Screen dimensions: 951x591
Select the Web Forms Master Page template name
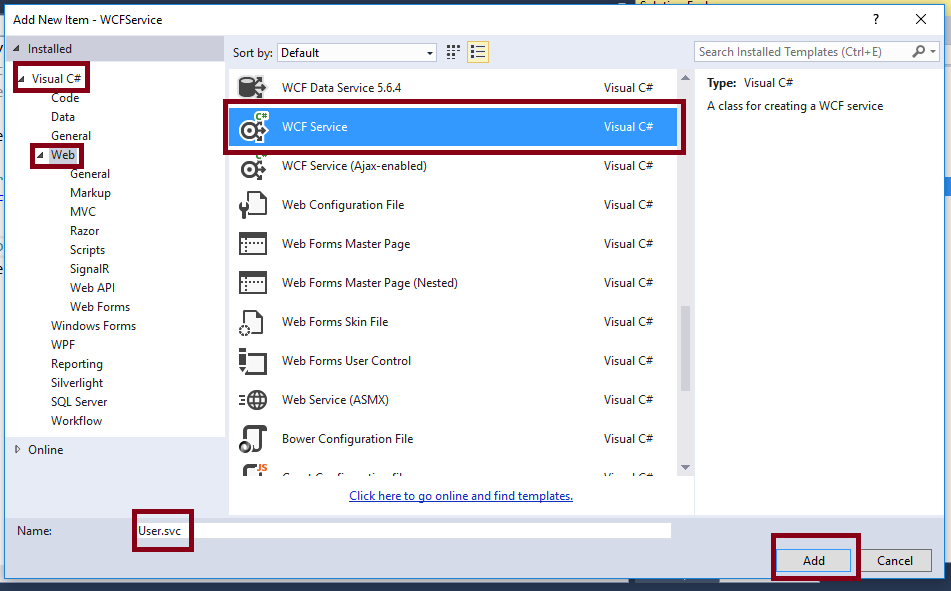(x=346, y=244)
